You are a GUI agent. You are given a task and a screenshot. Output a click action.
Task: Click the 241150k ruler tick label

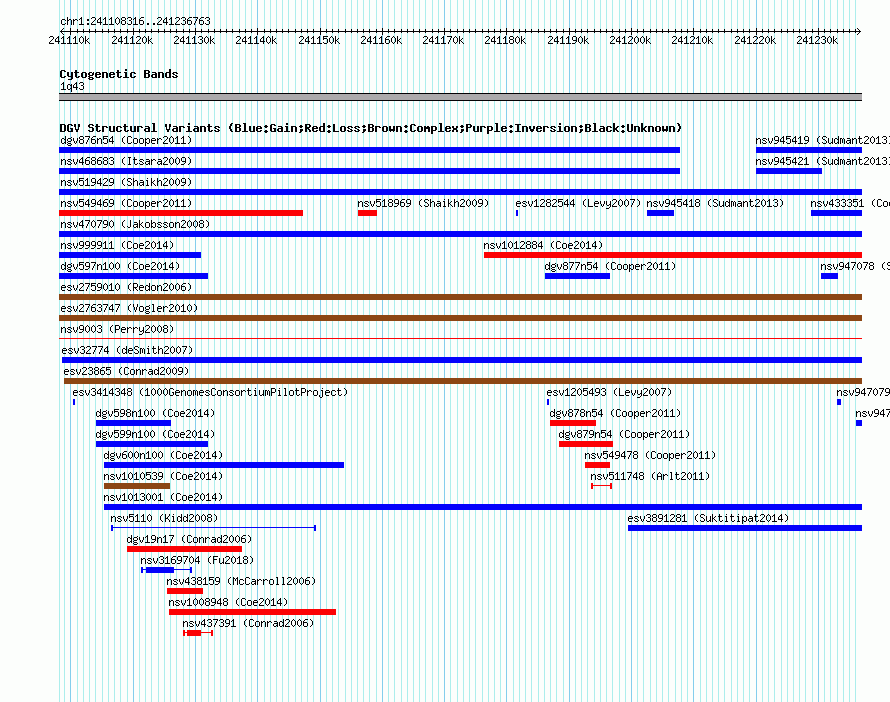click(319, 40)
